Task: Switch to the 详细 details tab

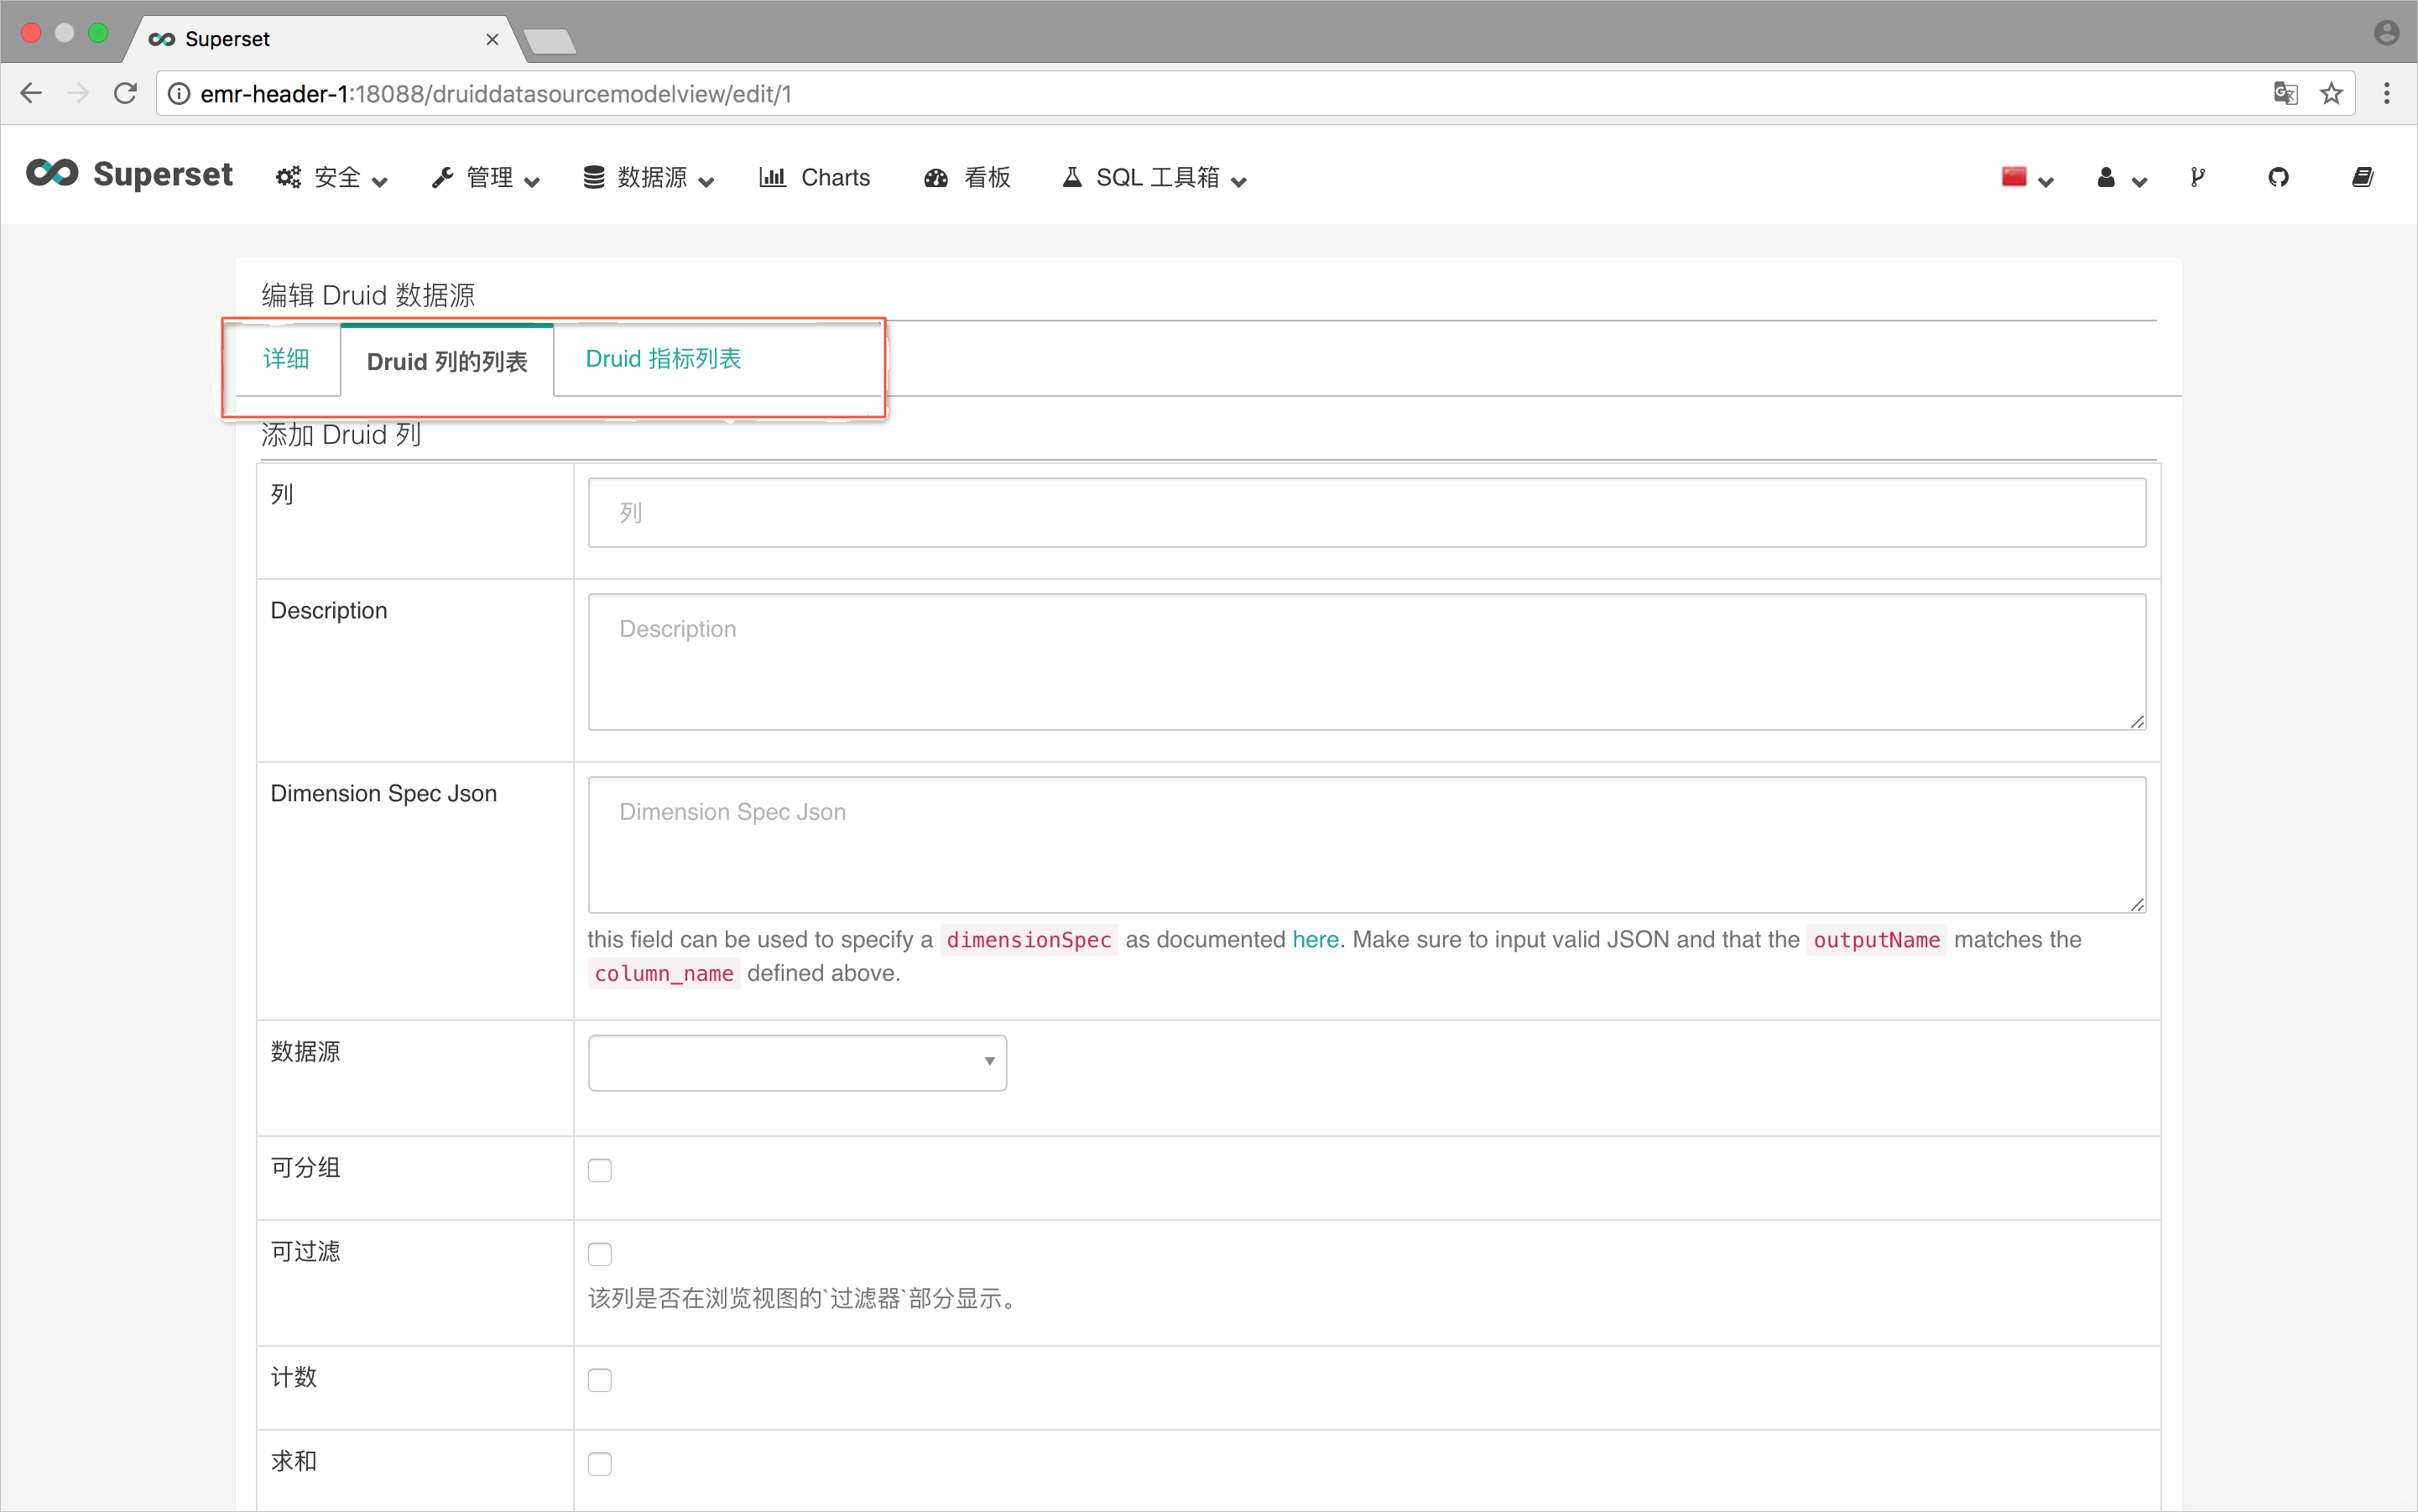Action: point(282,359)
